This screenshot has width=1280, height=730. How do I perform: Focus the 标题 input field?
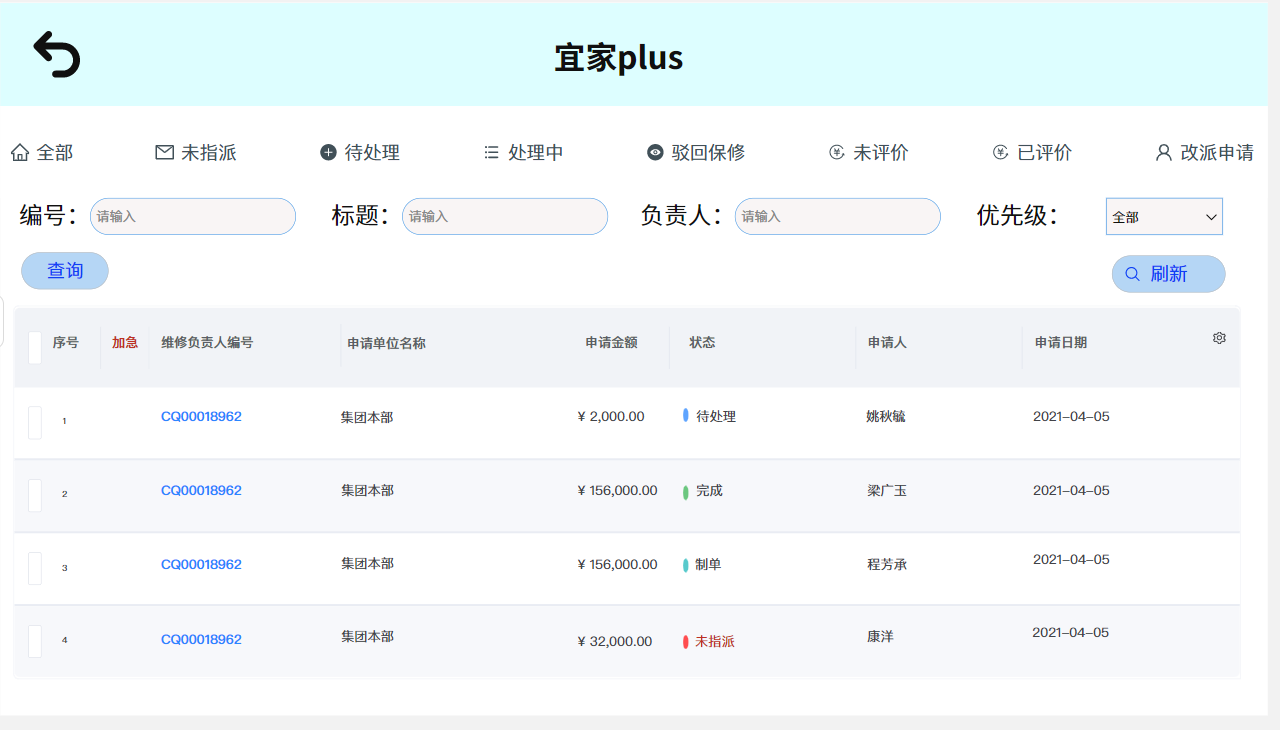[x=505, y=216]
